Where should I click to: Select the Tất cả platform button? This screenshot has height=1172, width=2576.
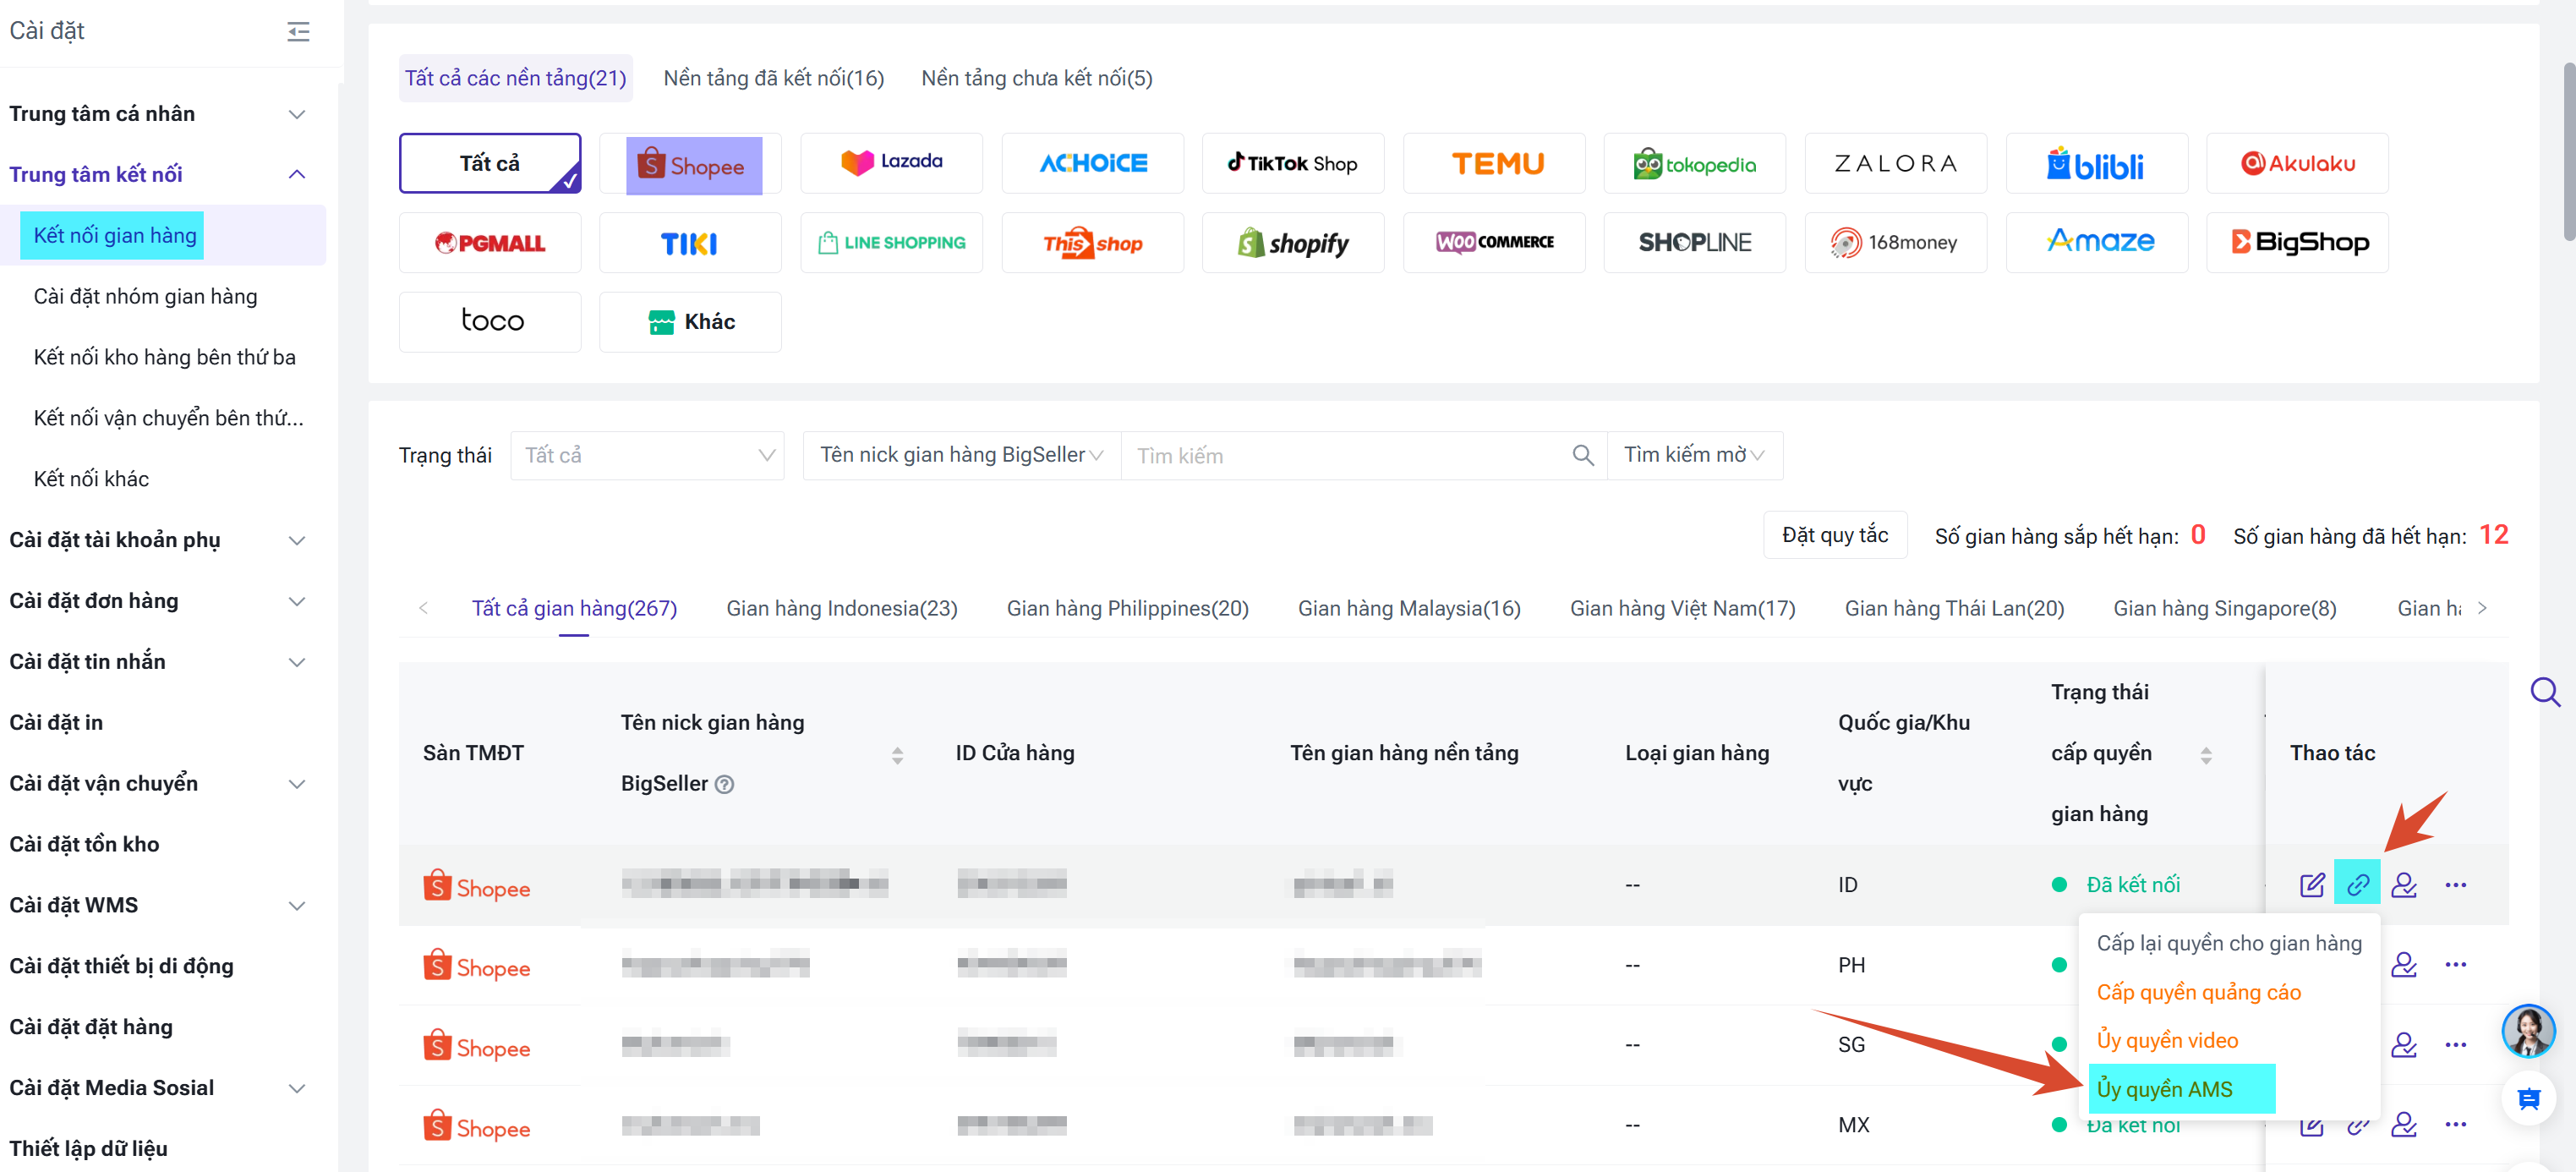(490, 164)
